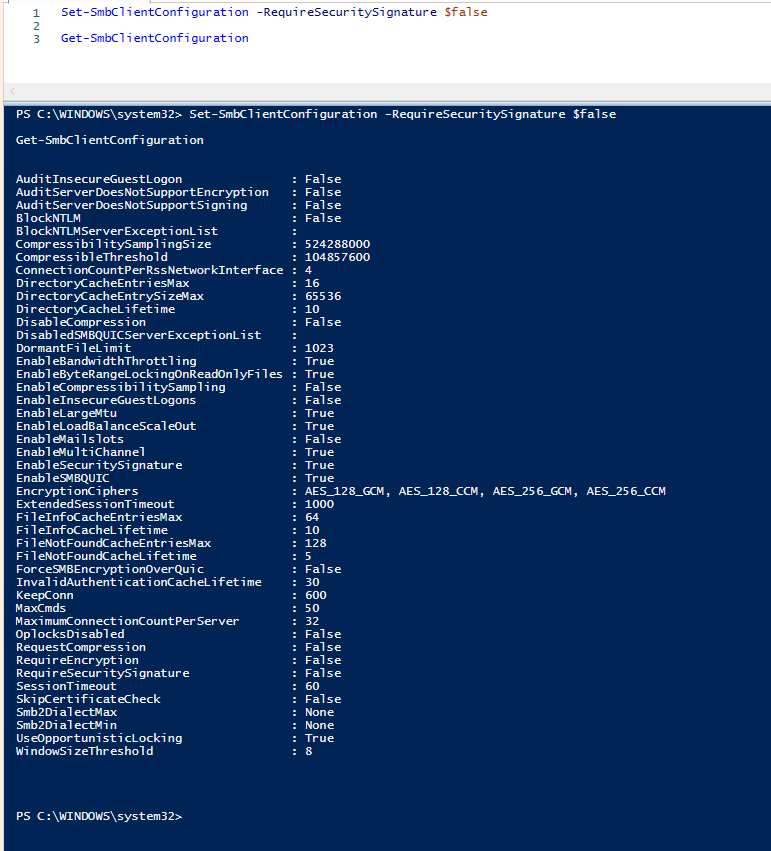Click the UseOpportunisticLocking output row
The width and height of the screenshot is (771, 851).
(x=99, y=738)
